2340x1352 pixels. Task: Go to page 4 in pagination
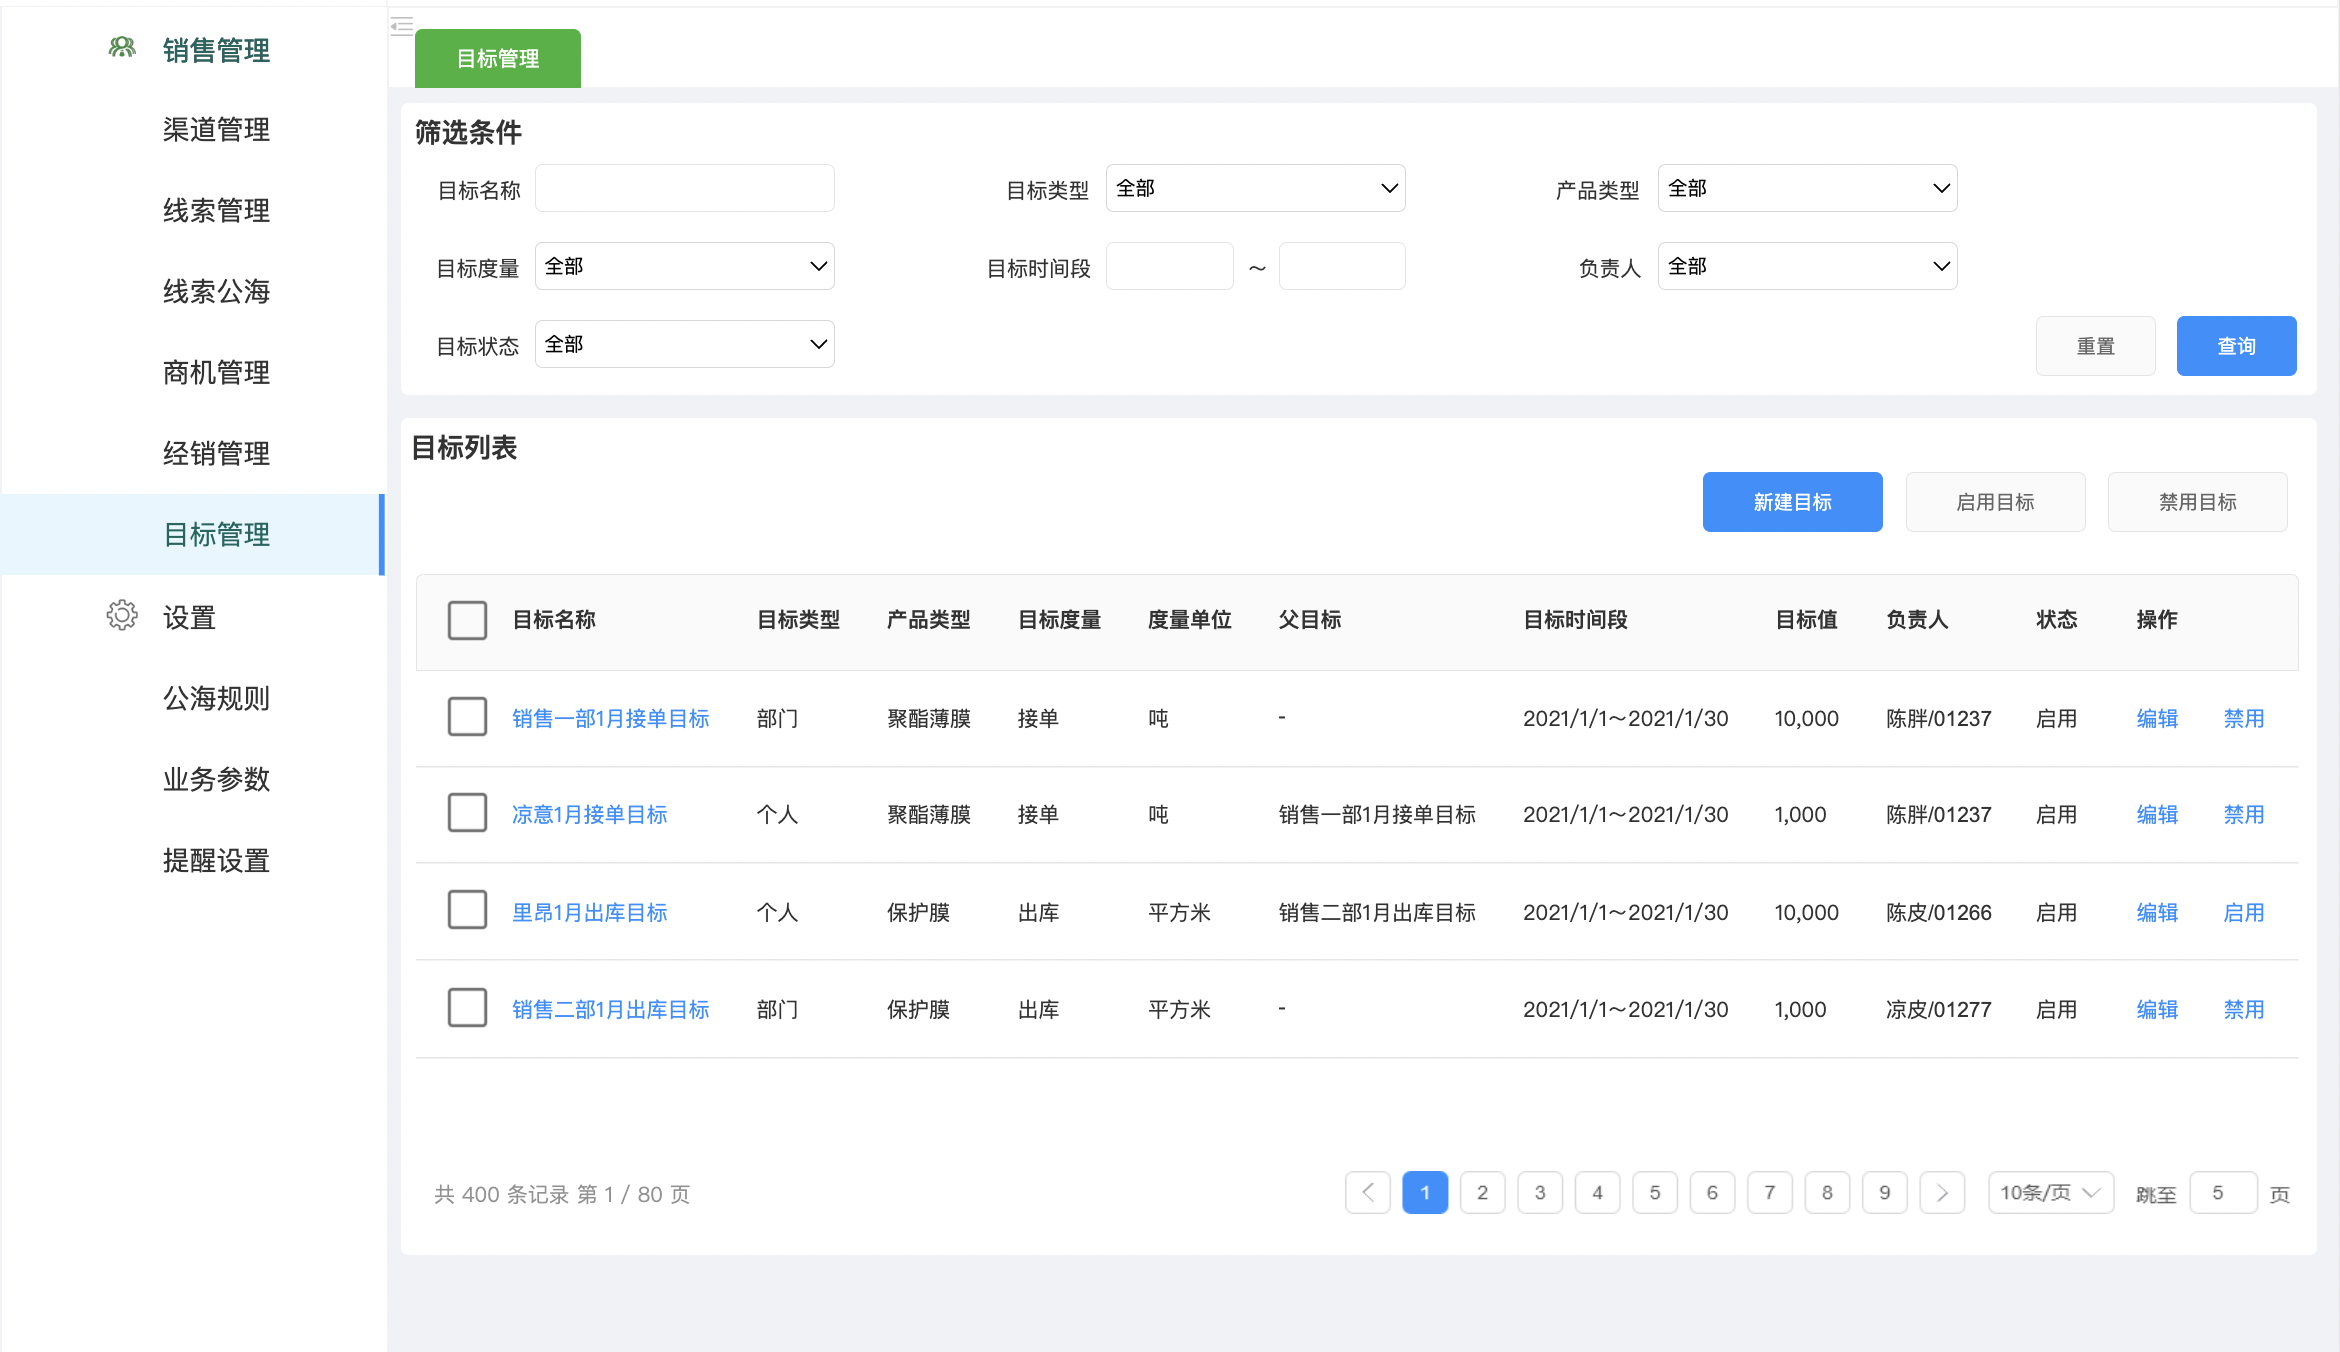[x=1597, y=1192]
